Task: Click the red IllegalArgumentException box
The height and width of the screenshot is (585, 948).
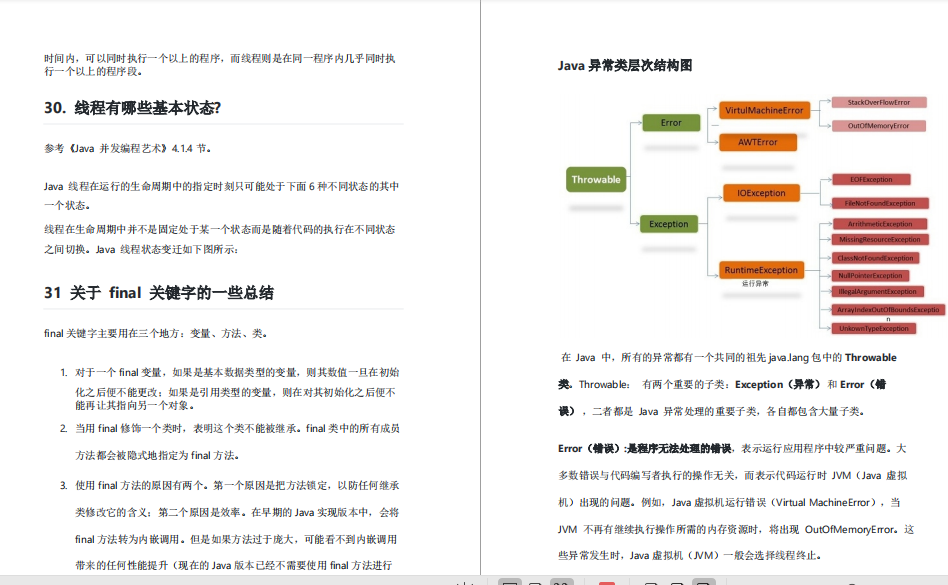Action: tap(877, 291)
